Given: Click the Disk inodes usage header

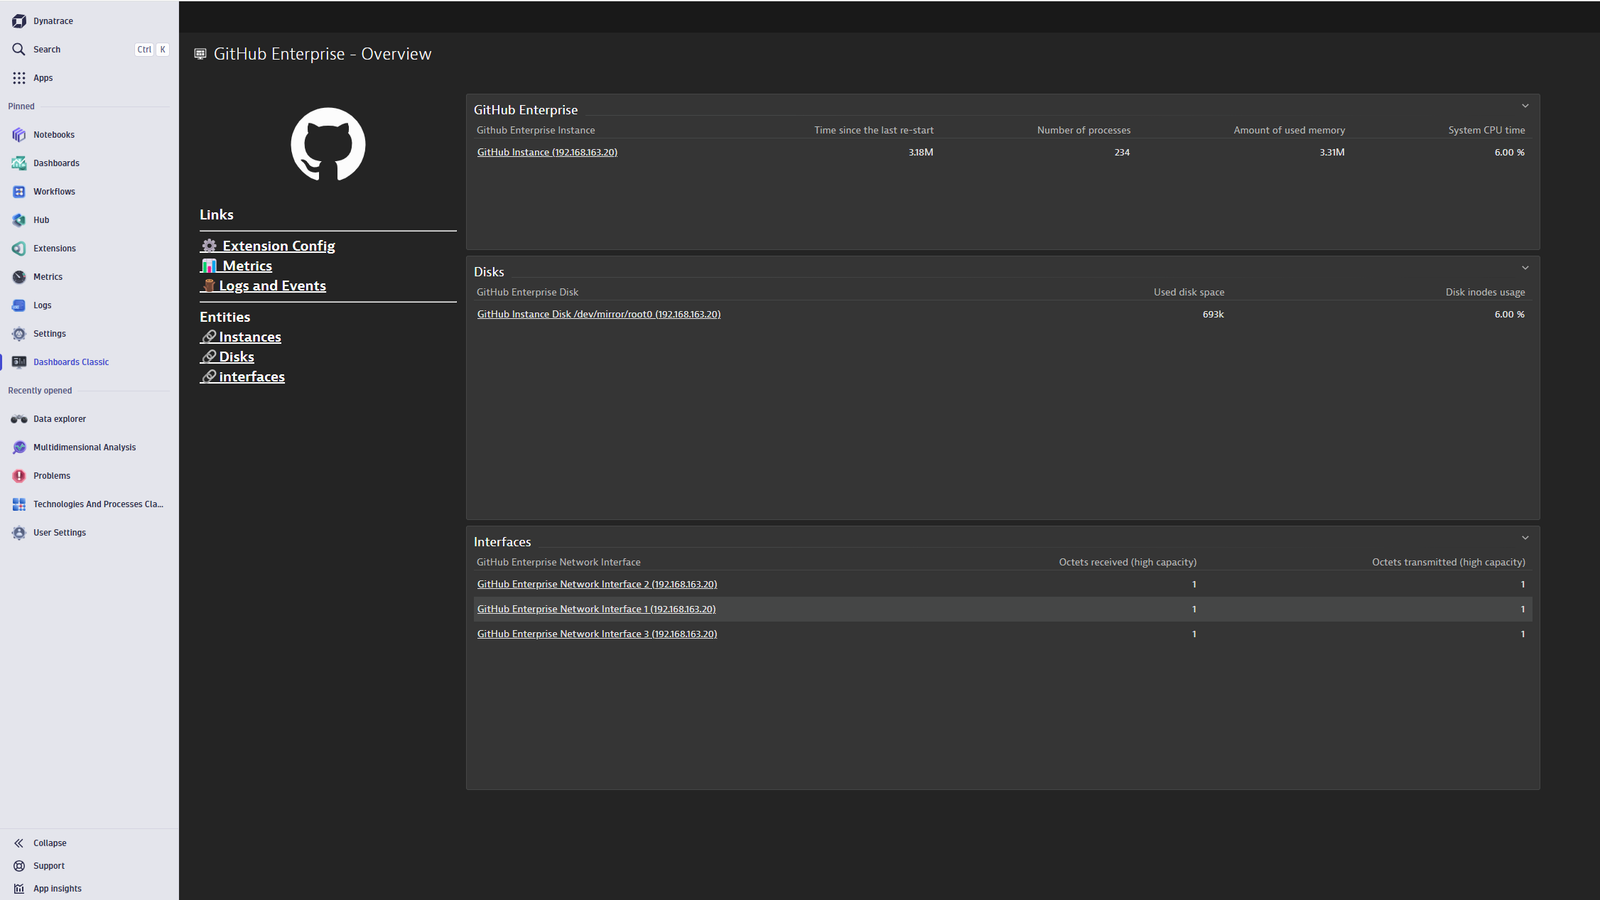Looking at the screenshot, I should 1485,292.
